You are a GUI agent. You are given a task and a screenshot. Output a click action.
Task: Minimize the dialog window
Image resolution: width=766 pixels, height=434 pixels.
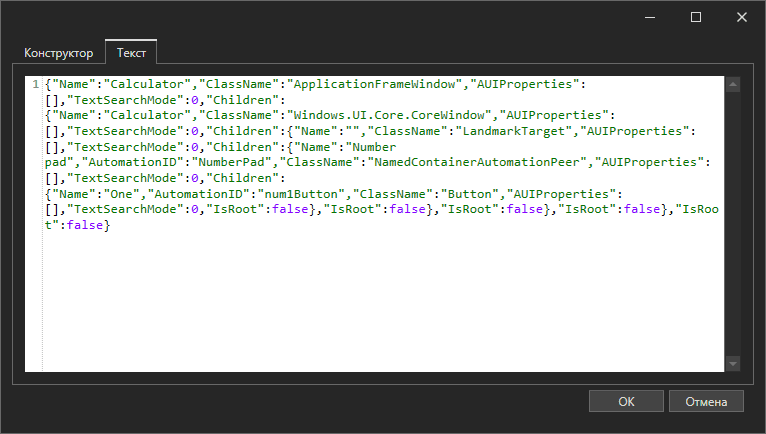point(650,17)
